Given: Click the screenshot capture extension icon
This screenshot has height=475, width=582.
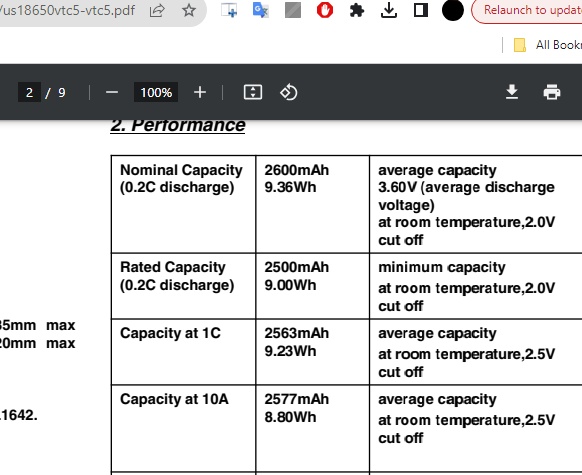Looking at the screenshot, I should (x=229, y=10).
